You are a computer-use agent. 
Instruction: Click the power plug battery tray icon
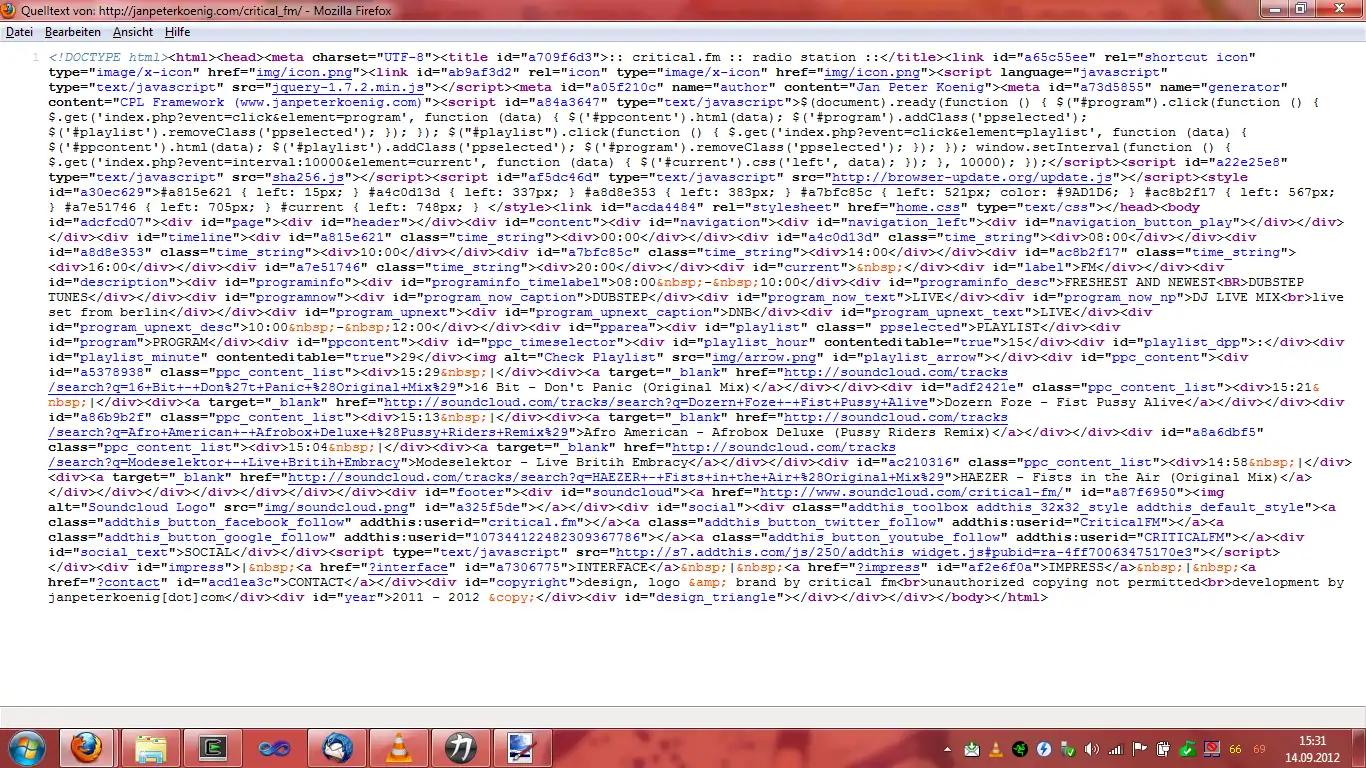click(x=1164, y=749)
